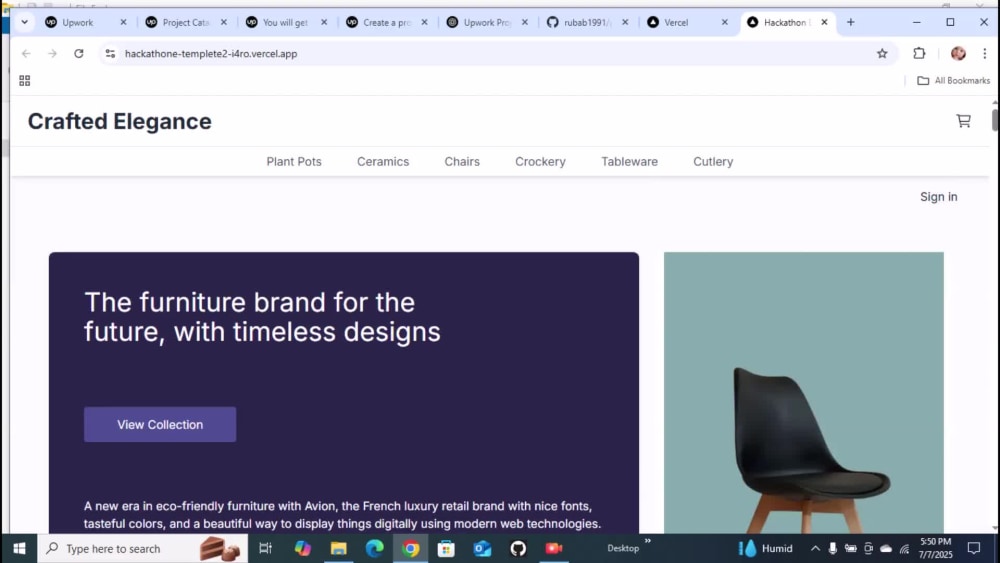Open the Humid weather widget
This screenshot has height=563, width=1000.
pos(765,548)
